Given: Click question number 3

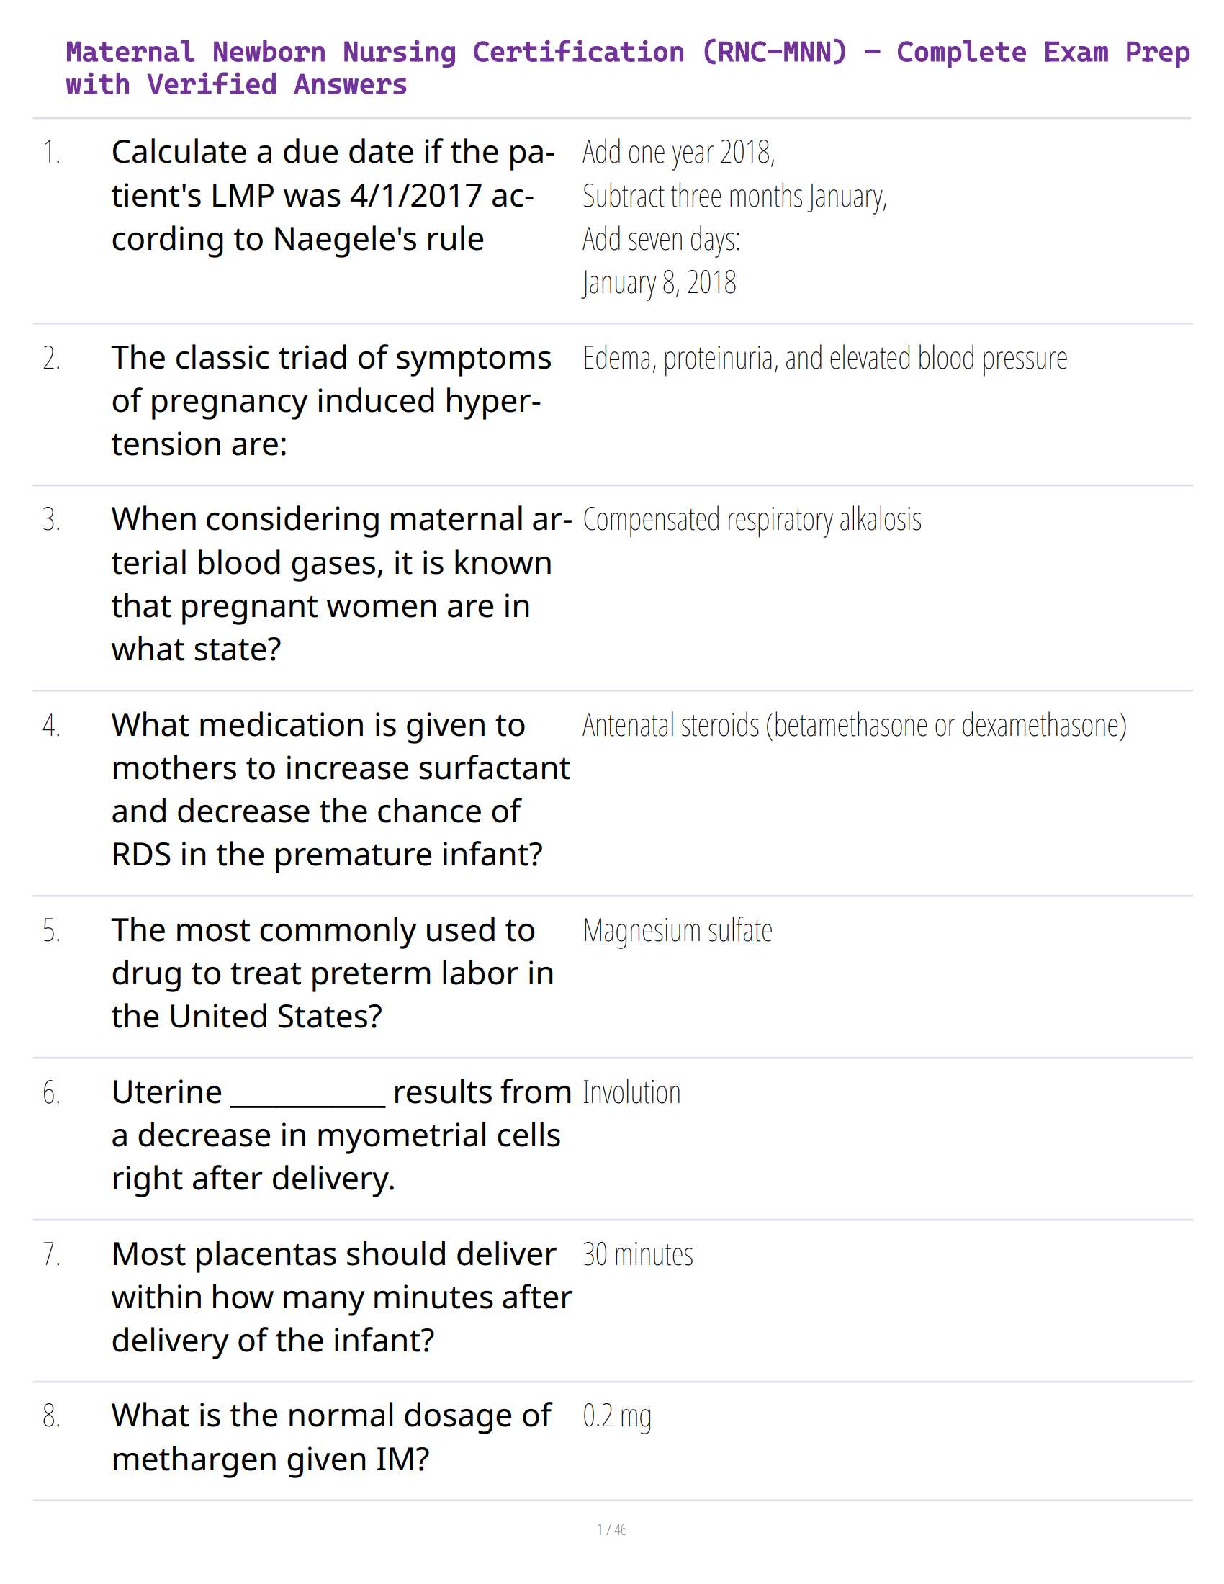Looking at the screenshot, I should point(51,520).
